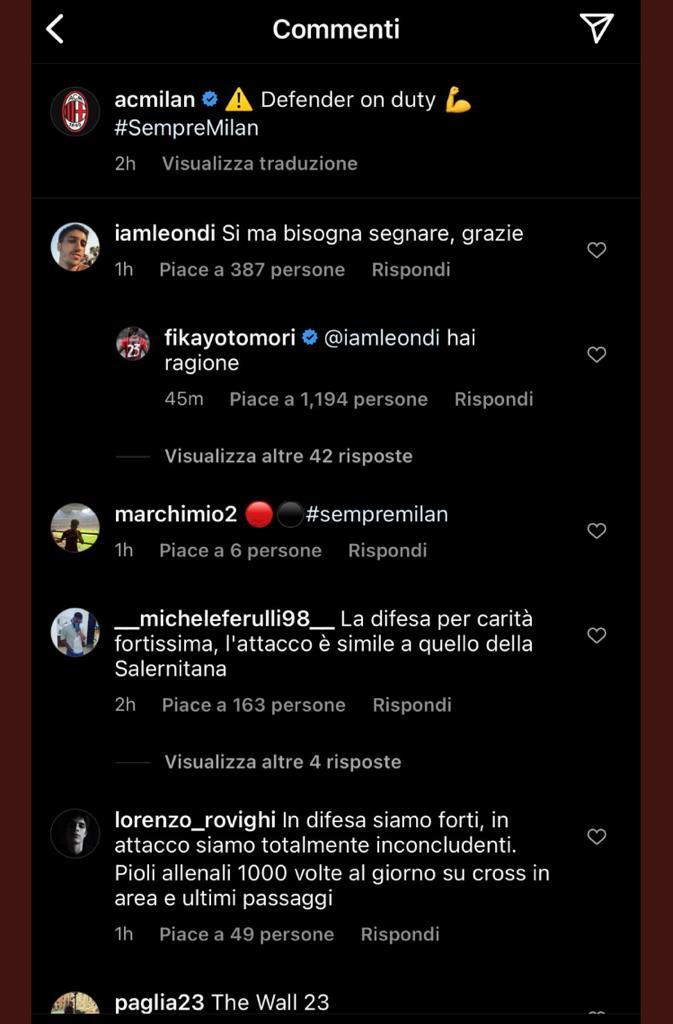The width and height of the screenshot is (673, 1024).
Task: Open Visualizza traduzione for acmilan's caption
Action: tap(258, 163)
